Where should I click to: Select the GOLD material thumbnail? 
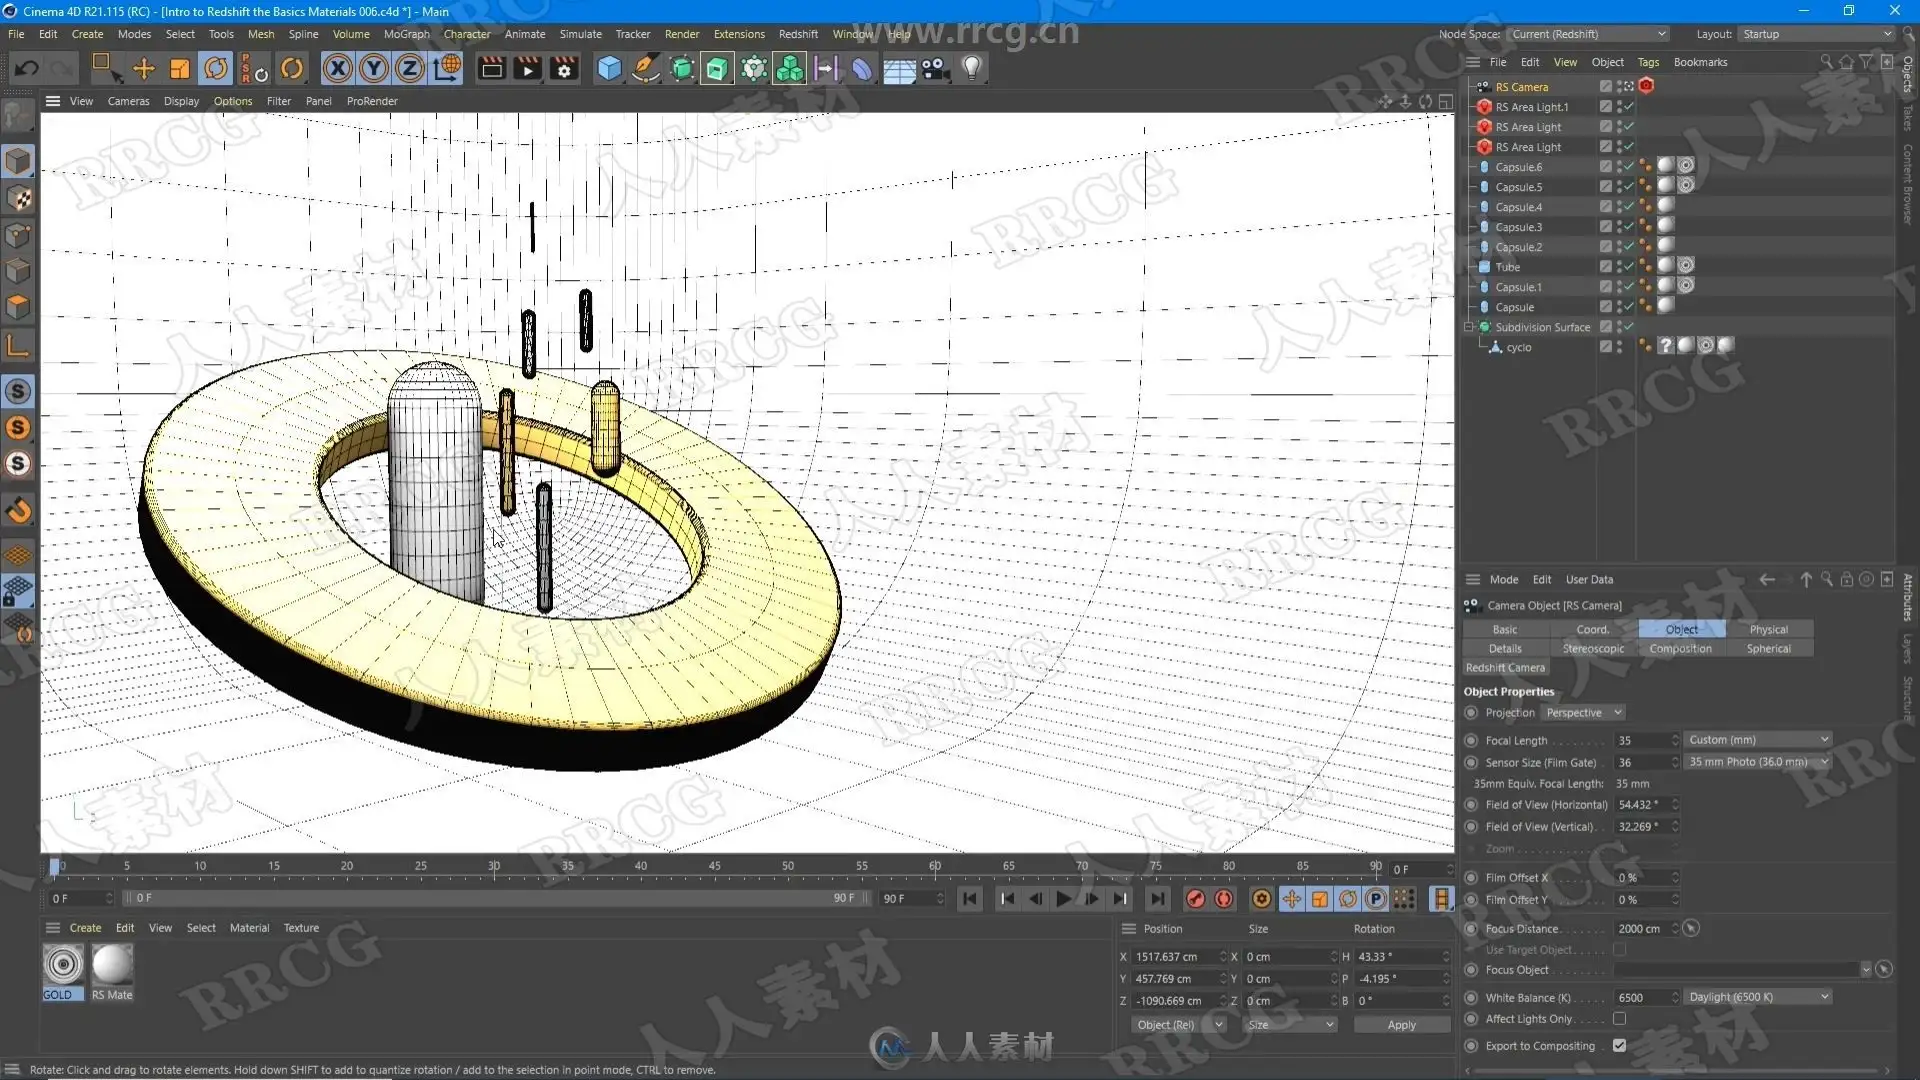(x=63, y=965)
